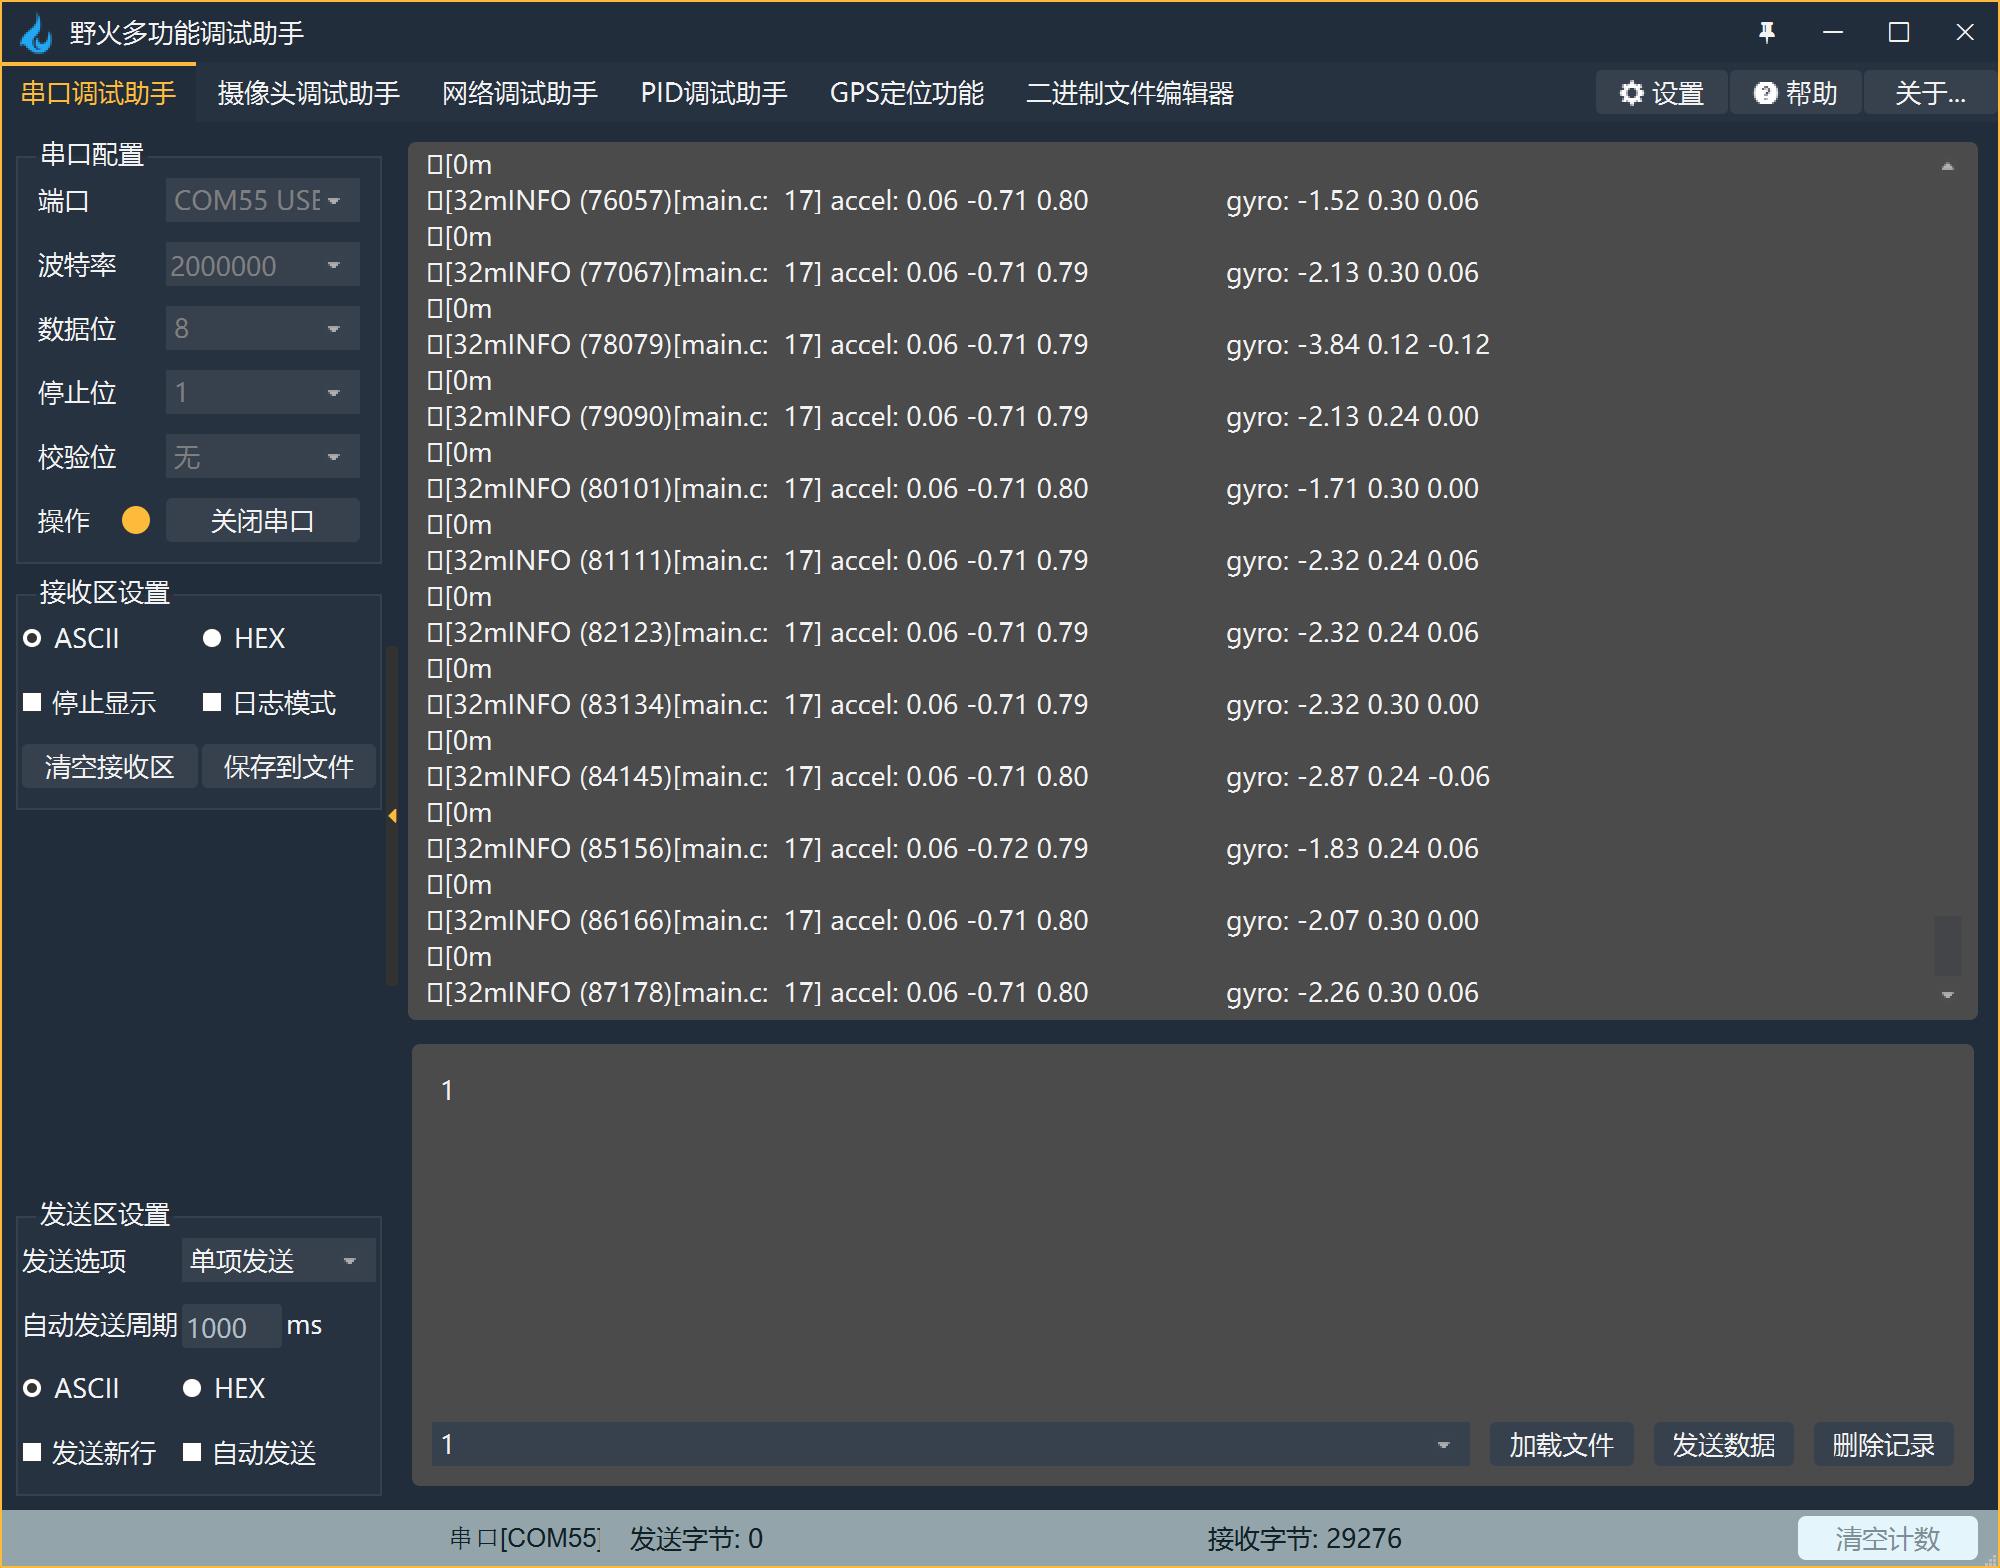Enable the 发送新行 checkbox

90,1452
